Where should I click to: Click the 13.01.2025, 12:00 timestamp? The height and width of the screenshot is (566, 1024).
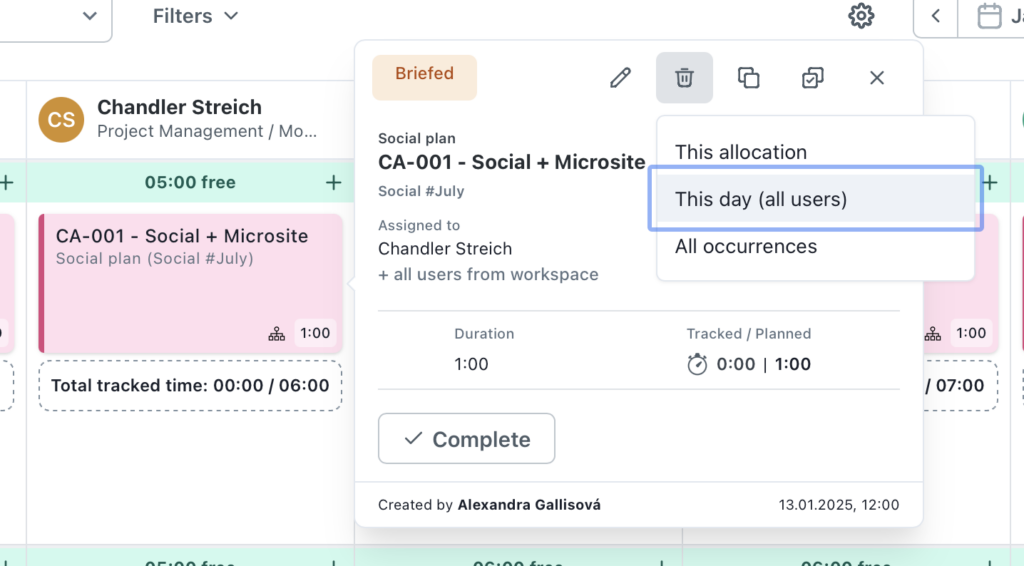point(839,505)
